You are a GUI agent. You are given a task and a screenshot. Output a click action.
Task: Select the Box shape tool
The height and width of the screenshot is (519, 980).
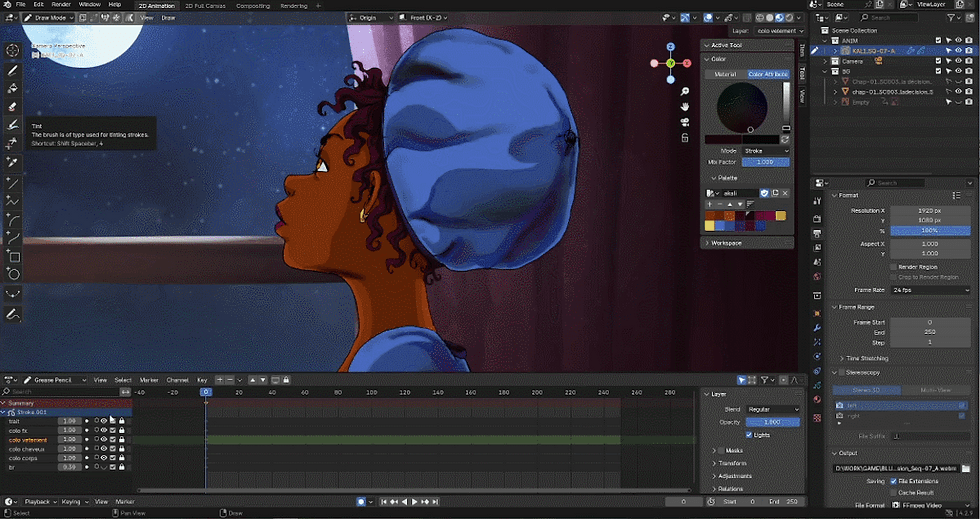click(x=13, y=256)
